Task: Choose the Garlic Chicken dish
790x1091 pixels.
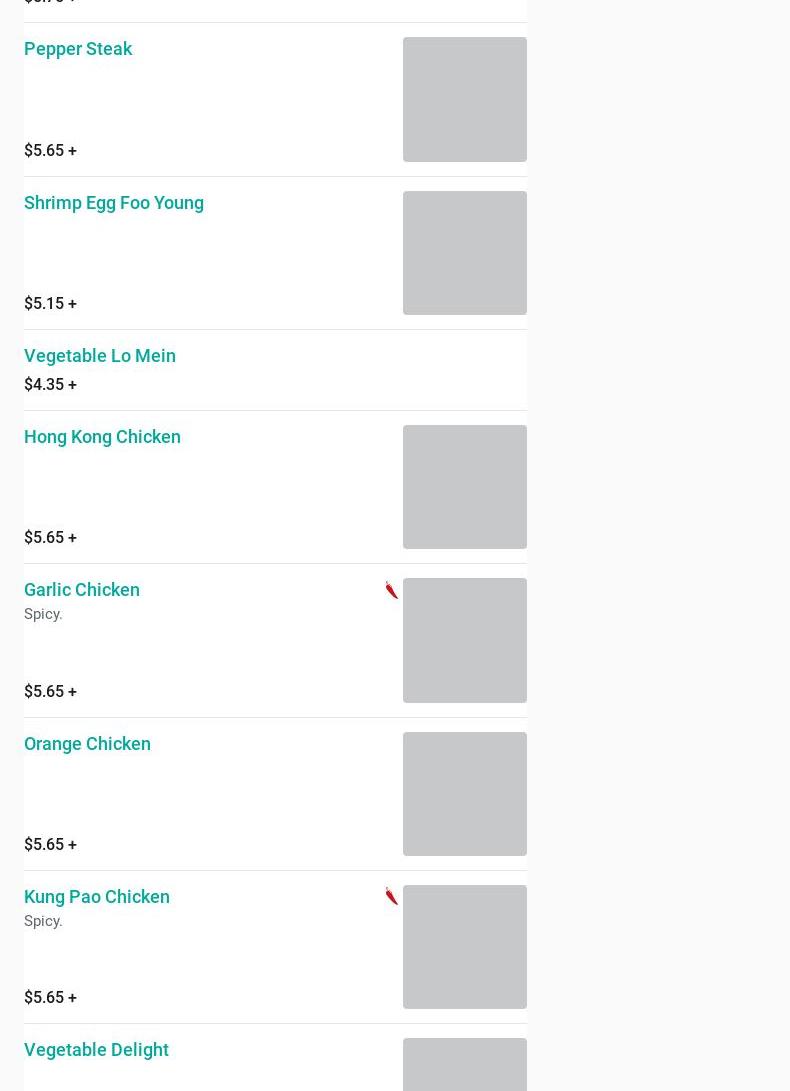Action: coord(82,590)
